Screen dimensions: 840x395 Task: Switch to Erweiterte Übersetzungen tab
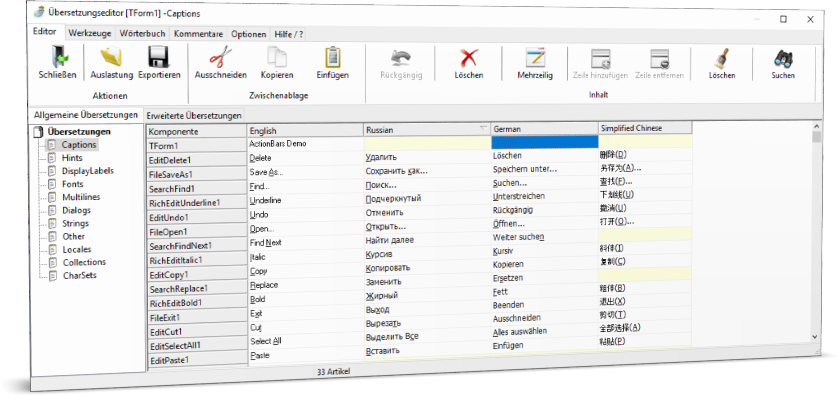pyautogui.click(x=194, y=115)
